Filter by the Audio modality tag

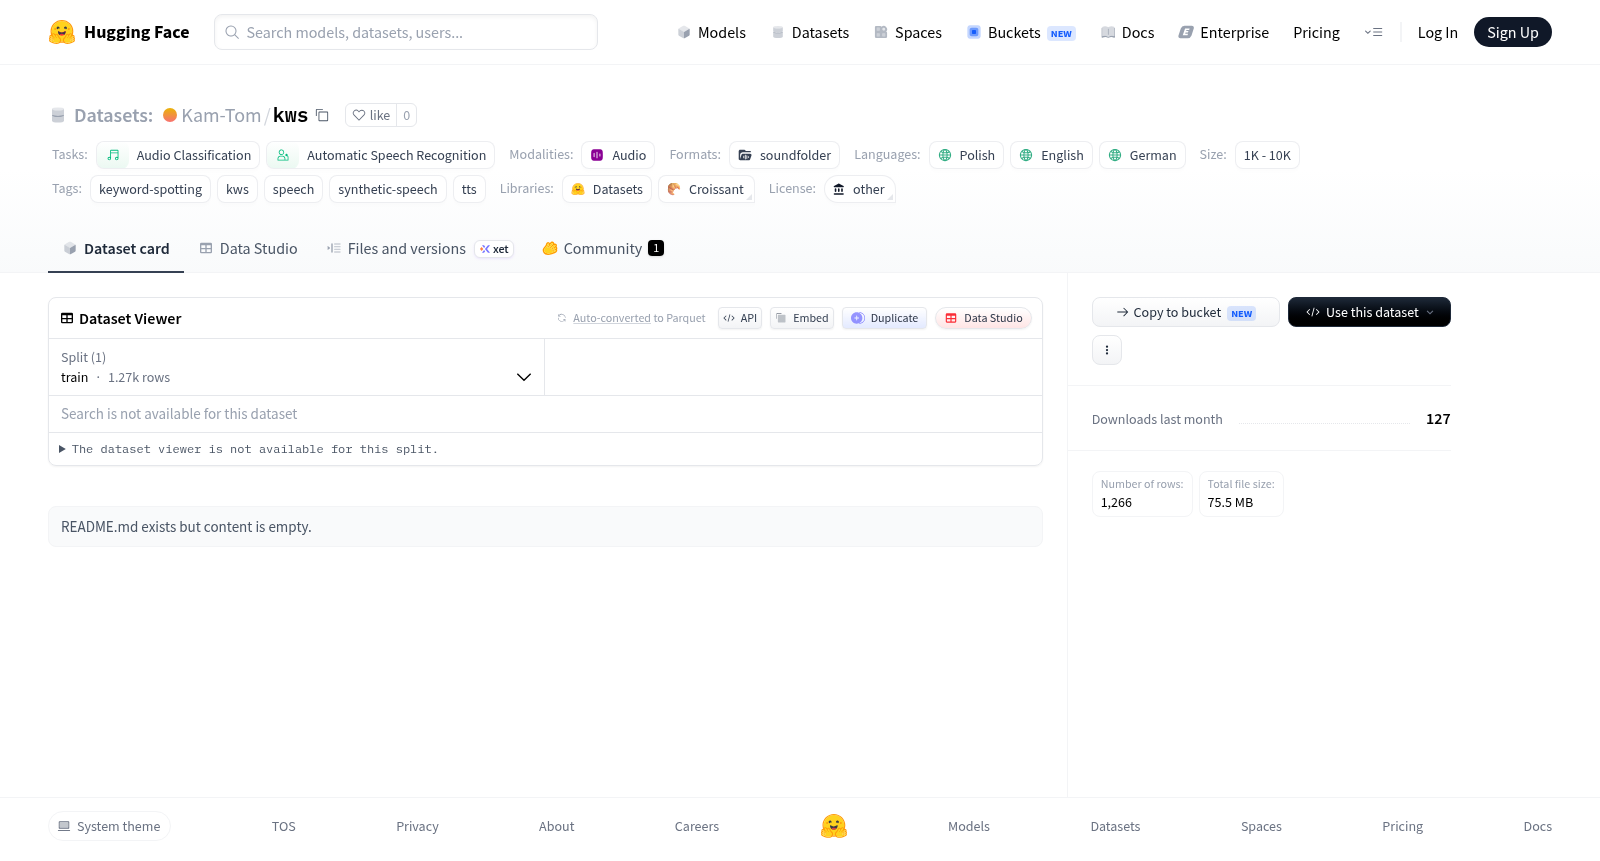(x=618, y=155)
